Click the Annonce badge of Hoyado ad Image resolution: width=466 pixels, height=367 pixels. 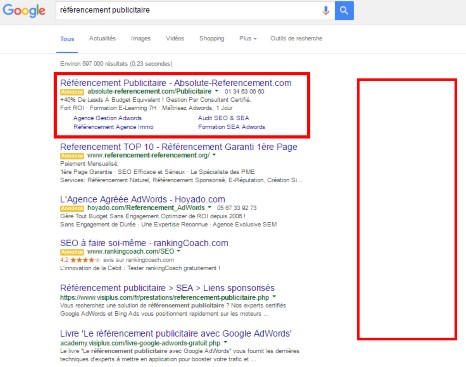72,208
